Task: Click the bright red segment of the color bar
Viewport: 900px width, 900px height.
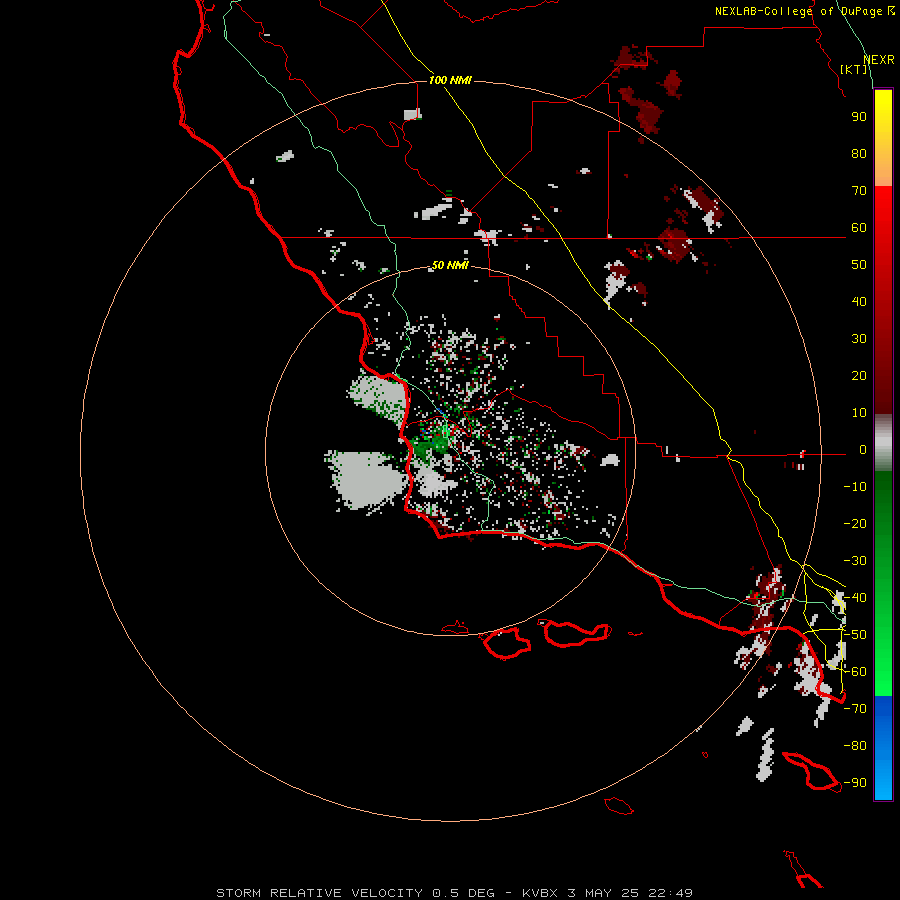Action: (x=883, y=230)
